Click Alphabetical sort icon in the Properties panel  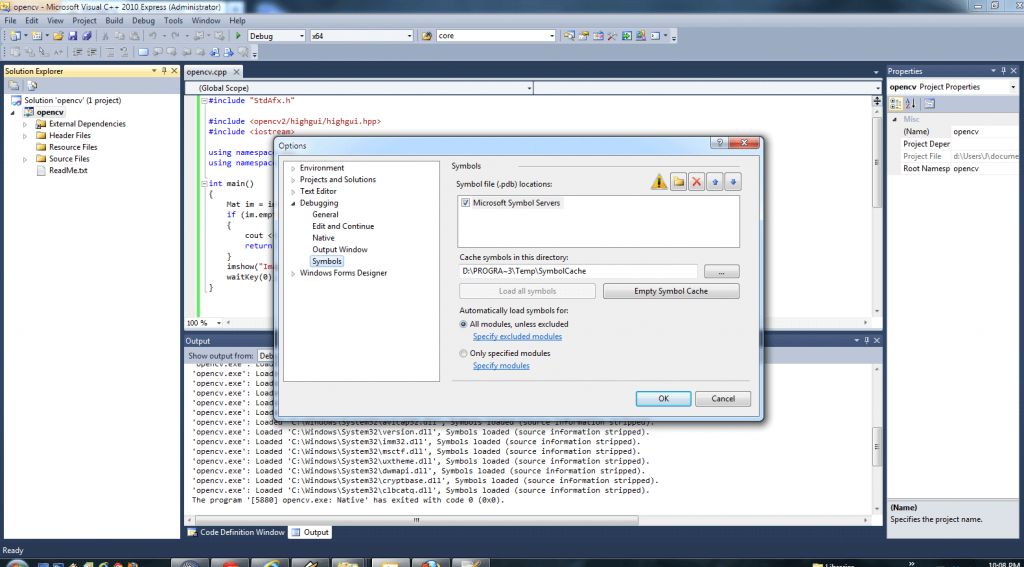911,104
